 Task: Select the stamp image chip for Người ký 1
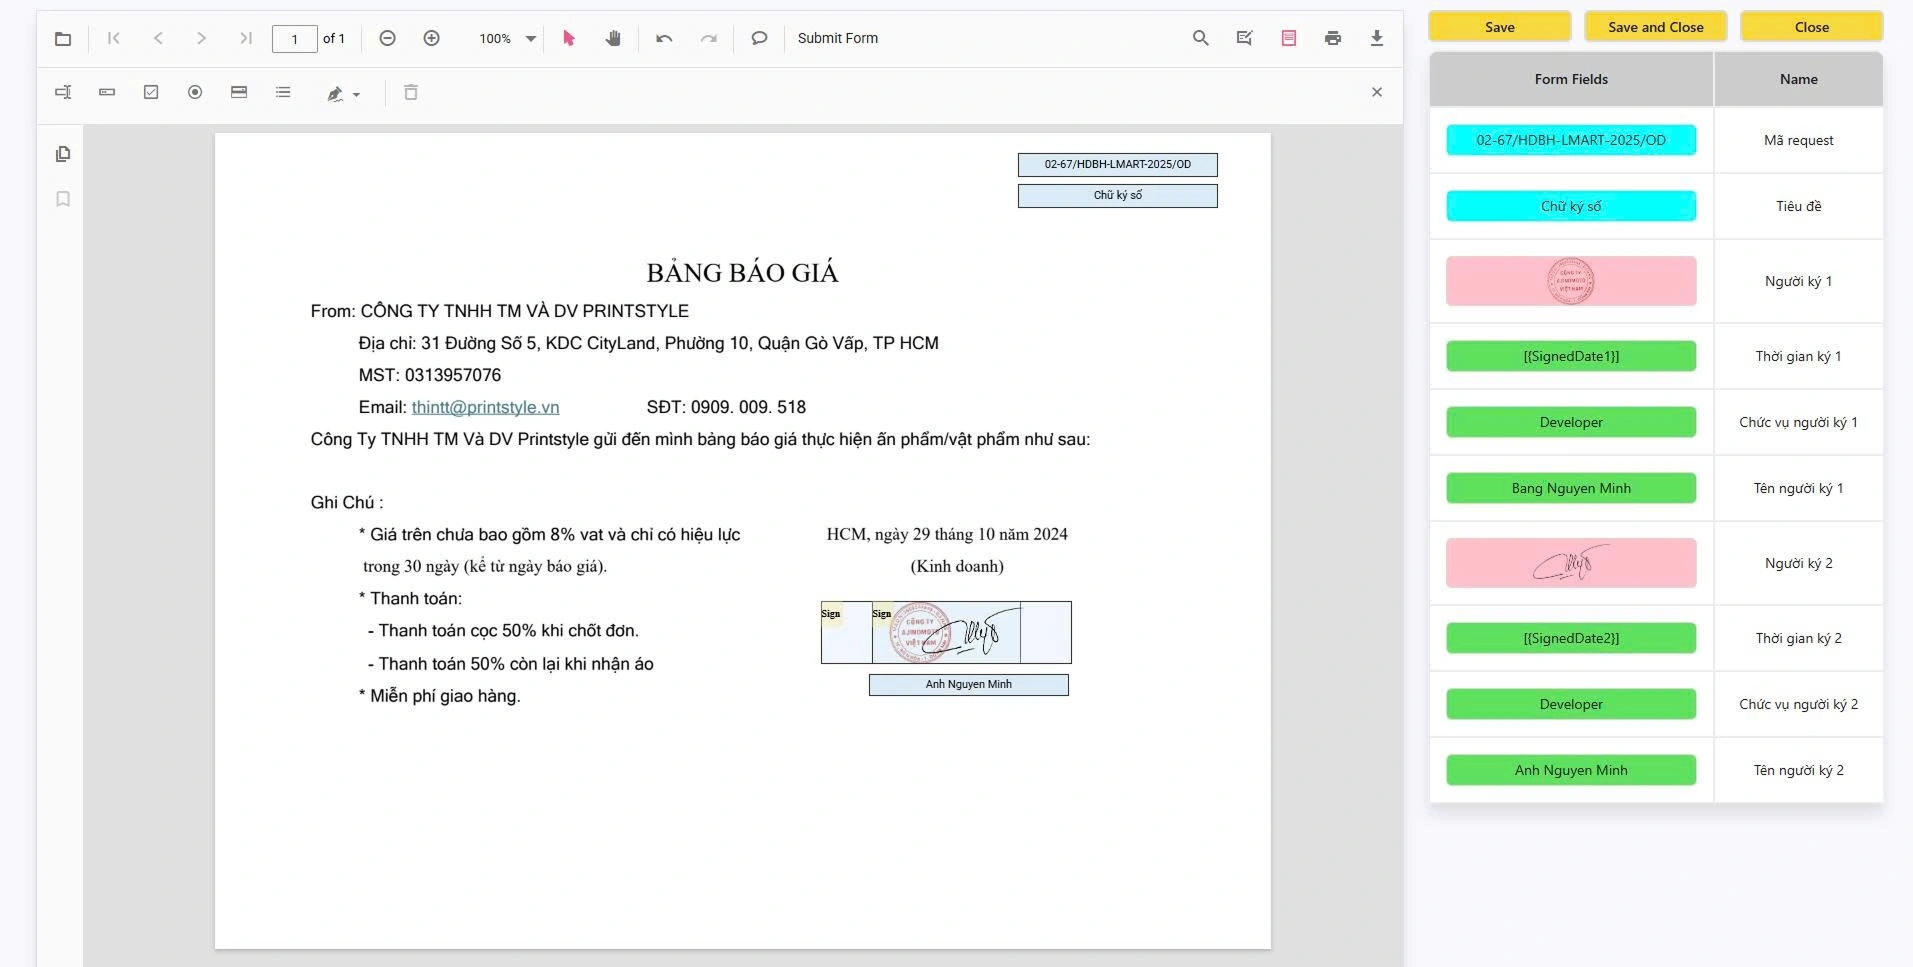[1571, 281]
